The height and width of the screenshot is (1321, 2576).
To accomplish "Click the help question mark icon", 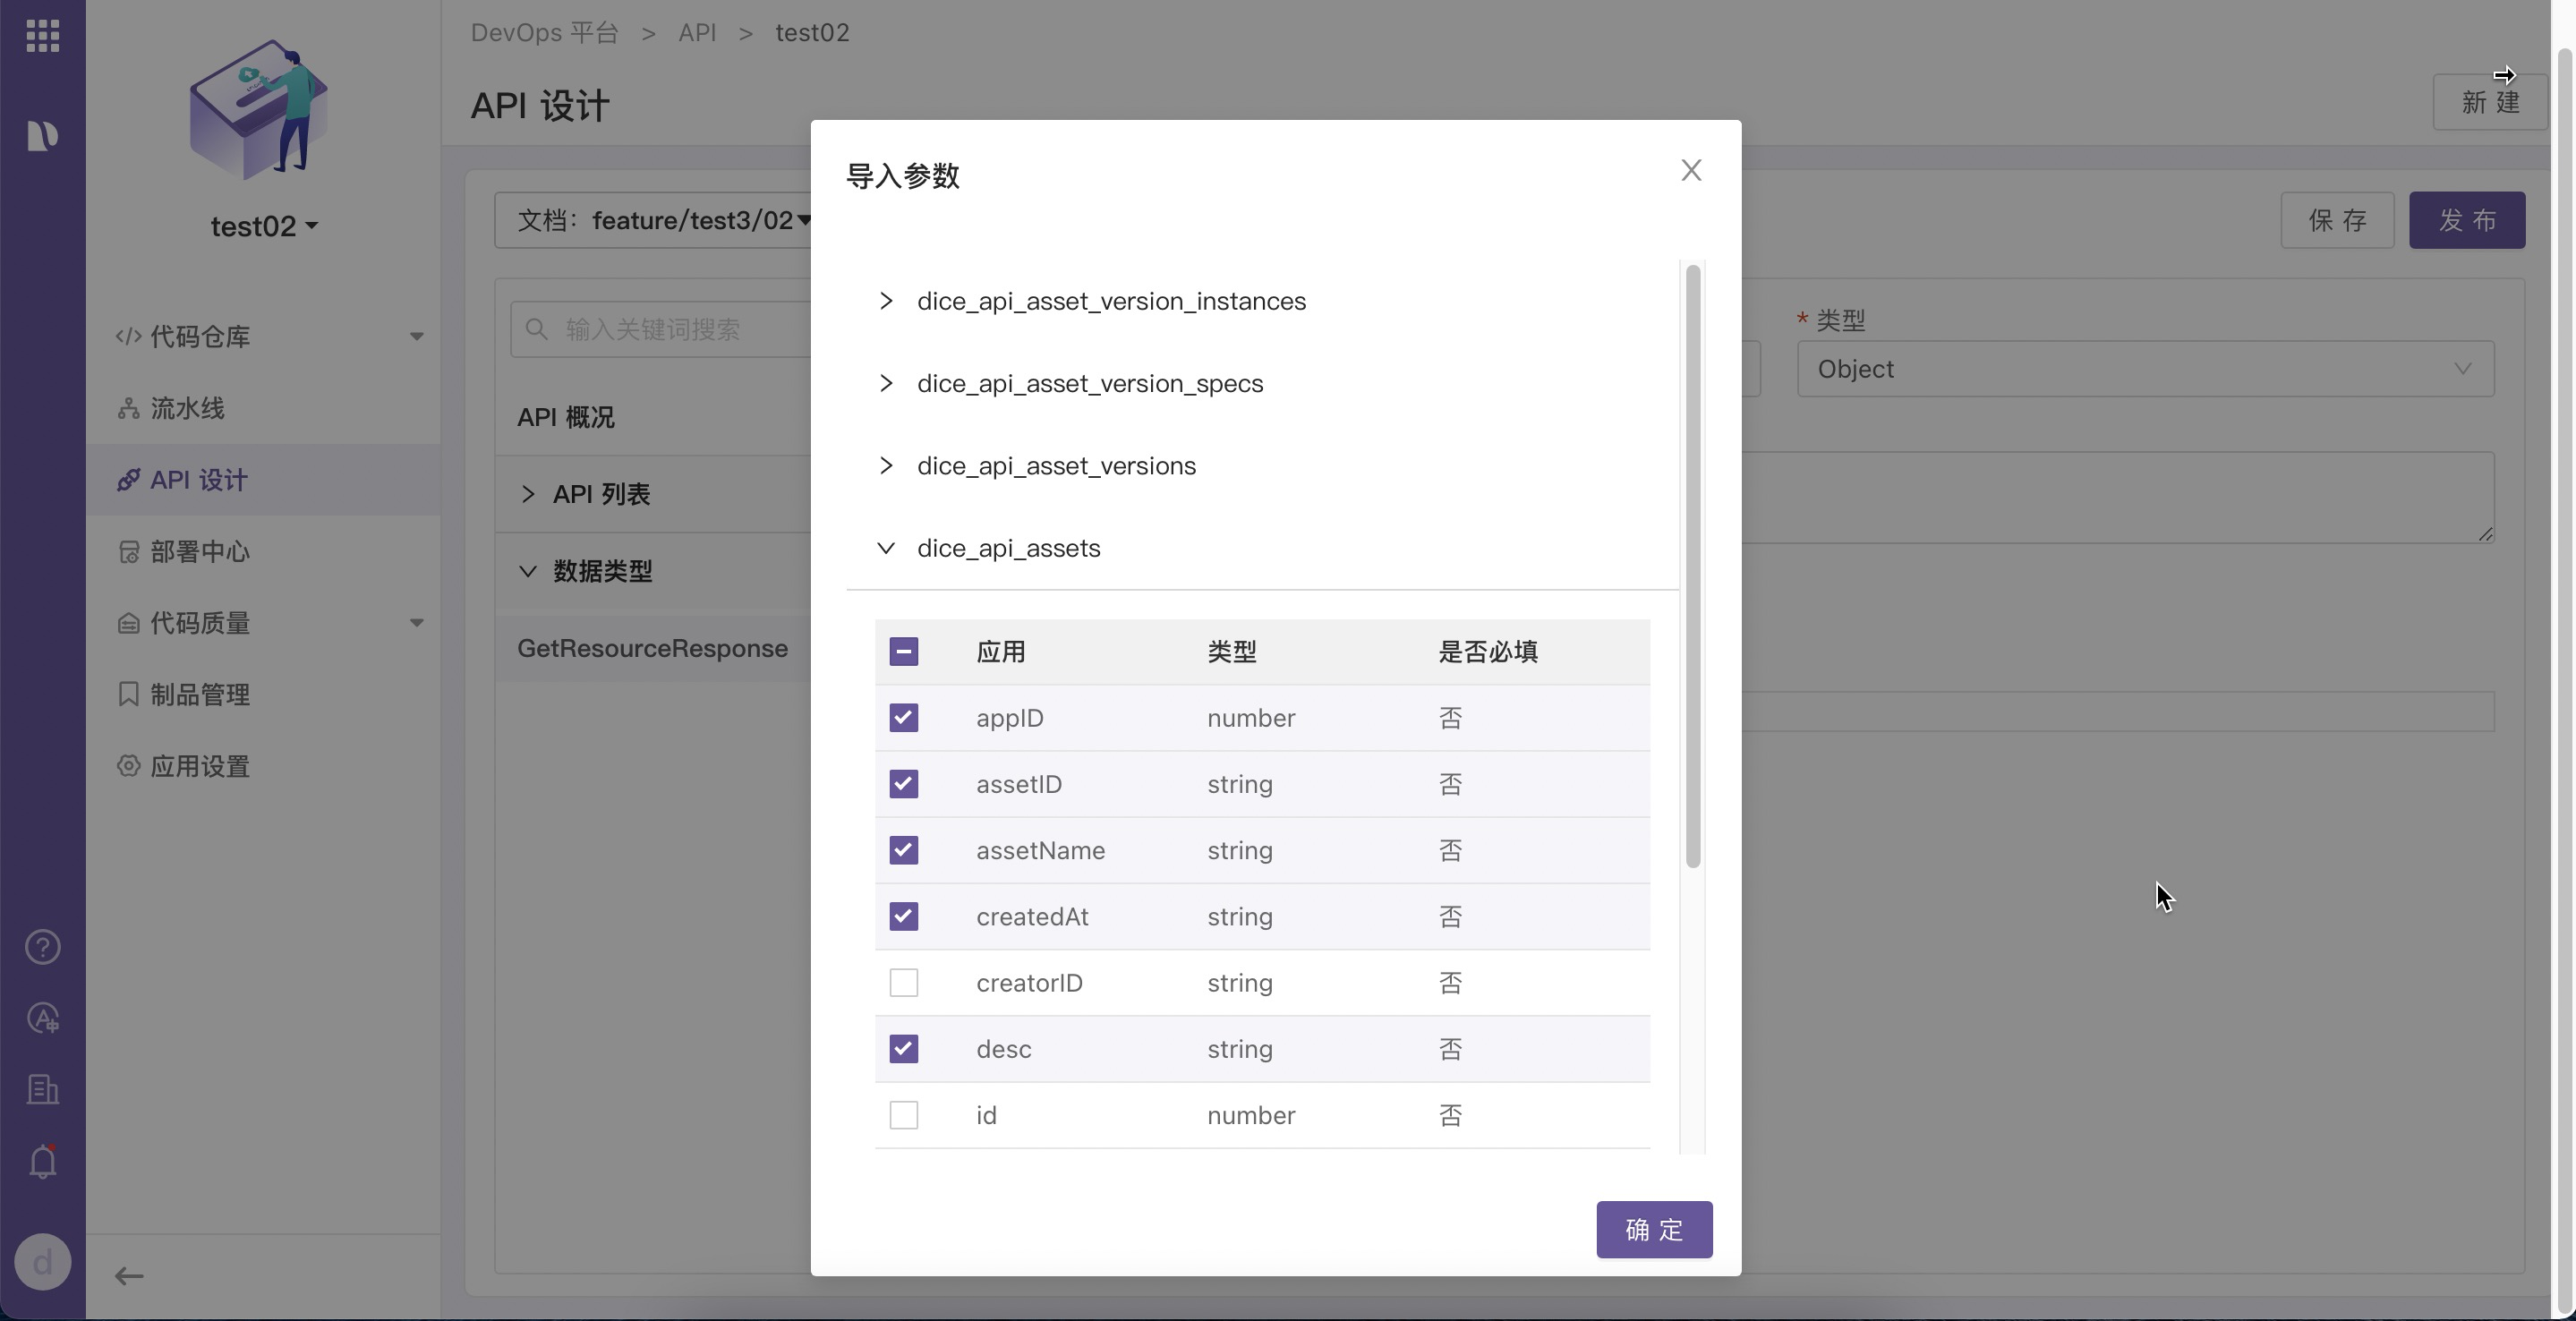I will coord(42,947).
